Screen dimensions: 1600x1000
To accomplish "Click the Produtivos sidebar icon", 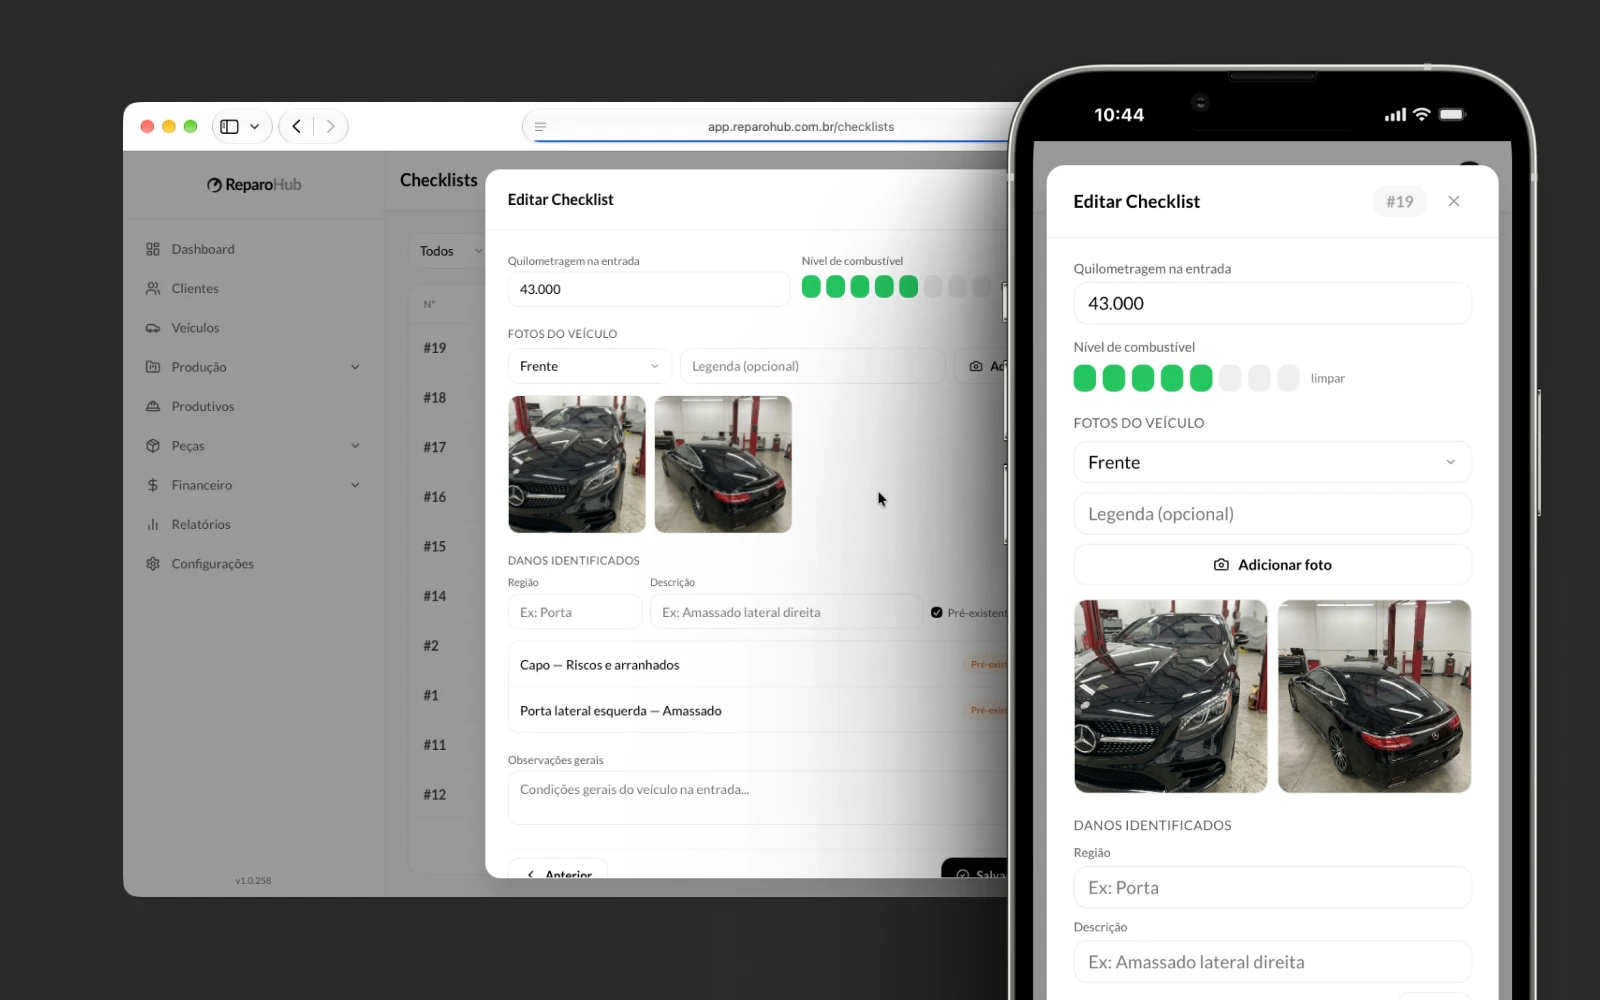I will point(153,406).
